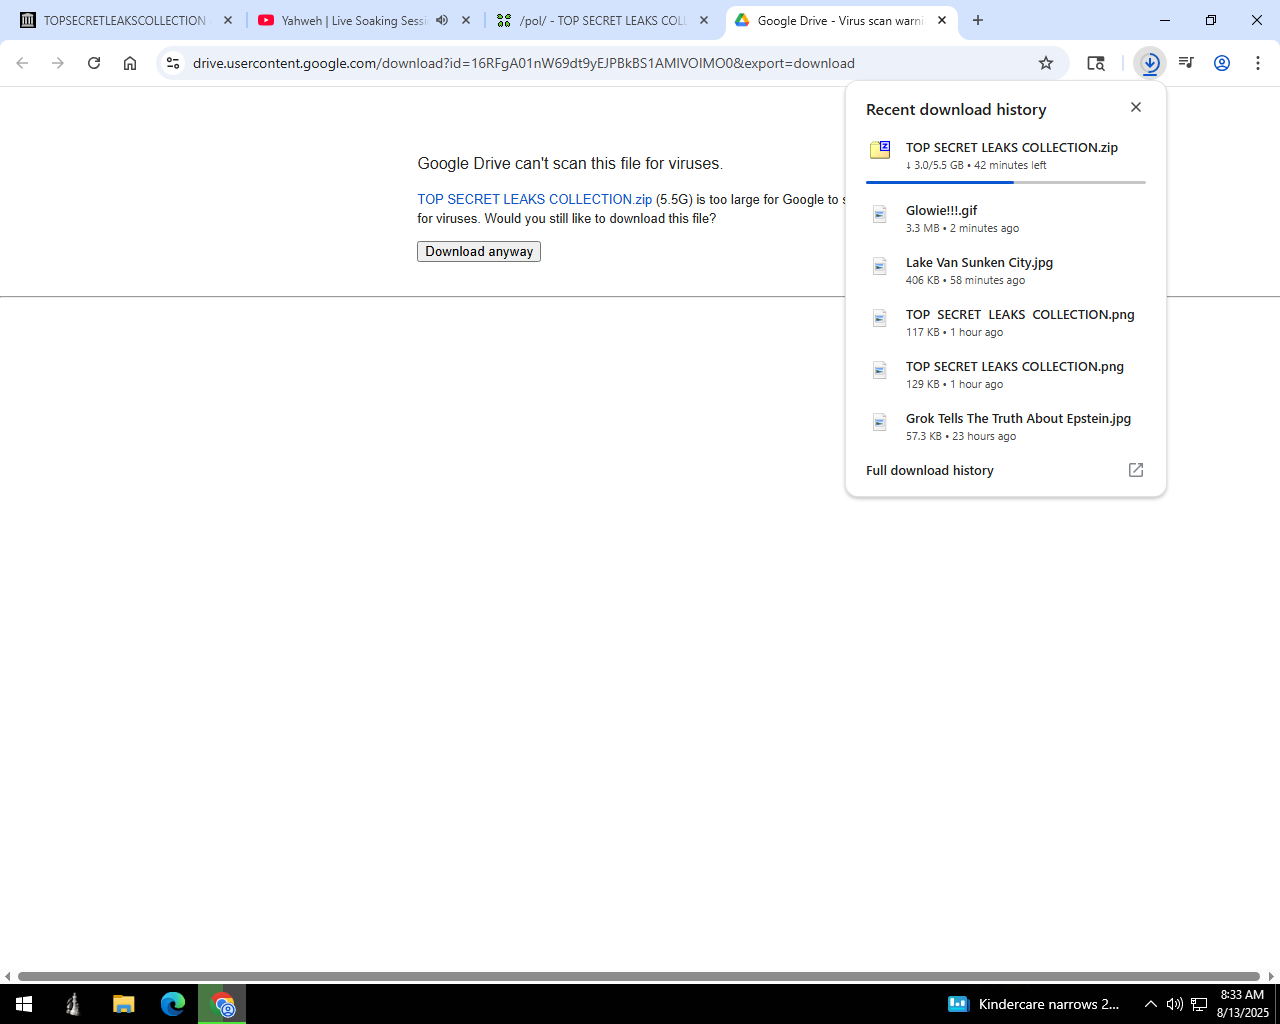Viewport: 1280px width, 1024px height.
Task: Open full download history external link icon
Action: (1136, 470)
